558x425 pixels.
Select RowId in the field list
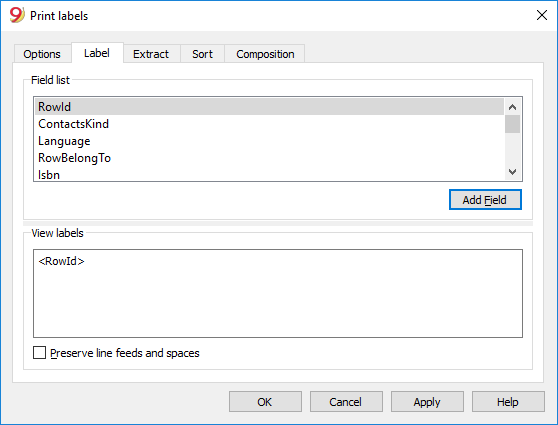[x=269, y=107]
